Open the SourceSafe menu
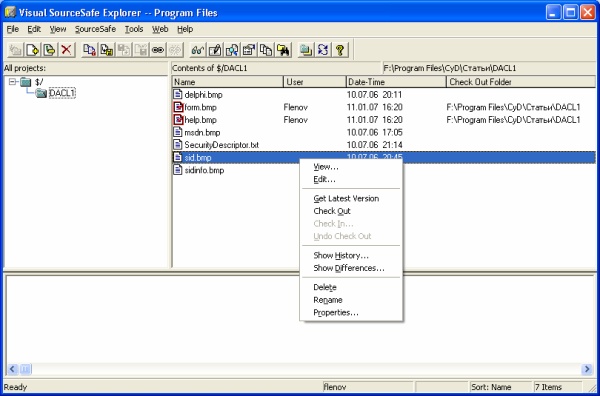The height and width of the screenshot is (396, 600). pyautogui.click(x=95, y=29)
